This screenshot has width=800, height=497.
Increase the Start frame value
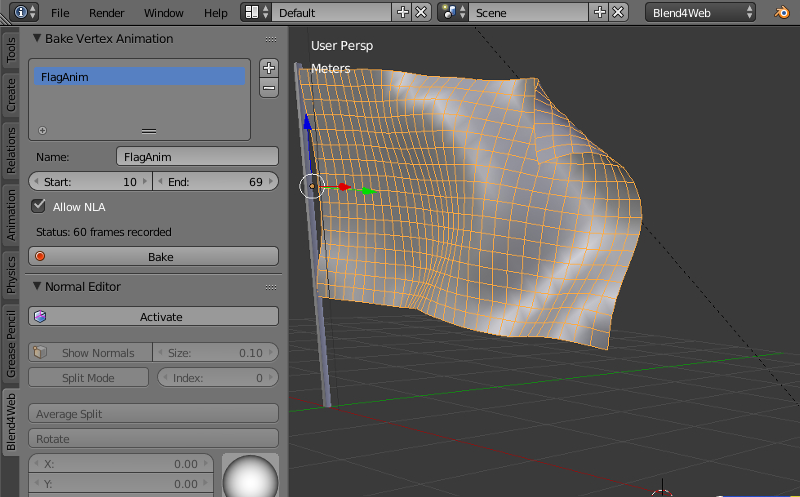coord(145,182)
